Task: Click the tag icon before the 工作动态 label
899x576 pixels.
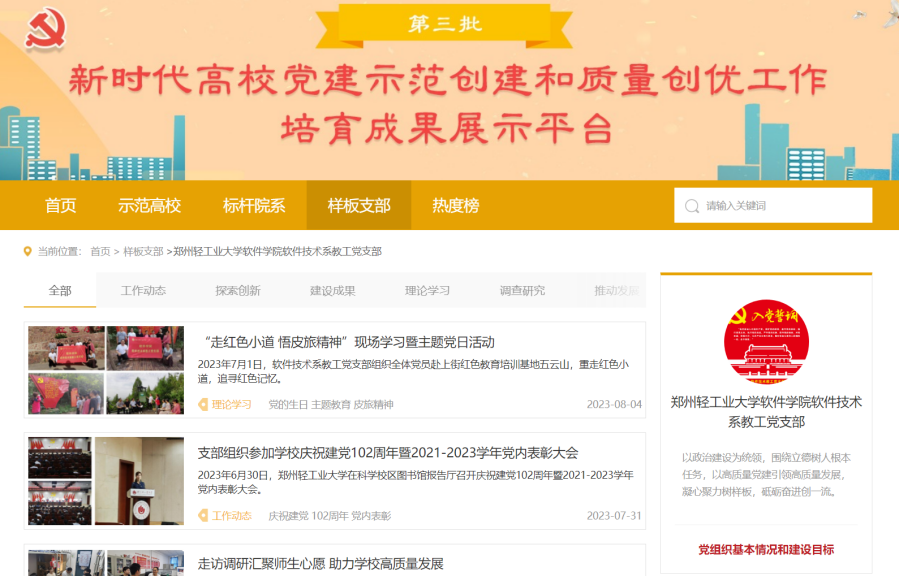Action: [x=201, y=517]
